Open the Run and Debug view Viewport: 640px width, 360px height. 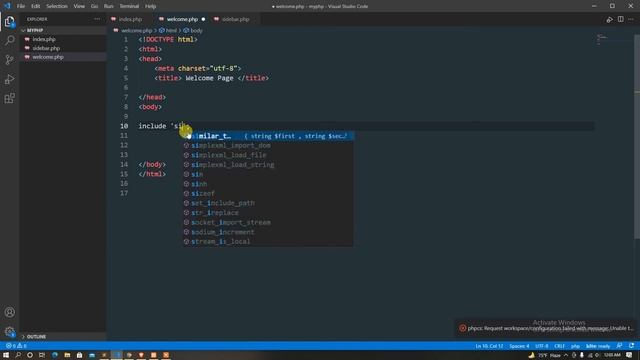click(x=9, y=79)
